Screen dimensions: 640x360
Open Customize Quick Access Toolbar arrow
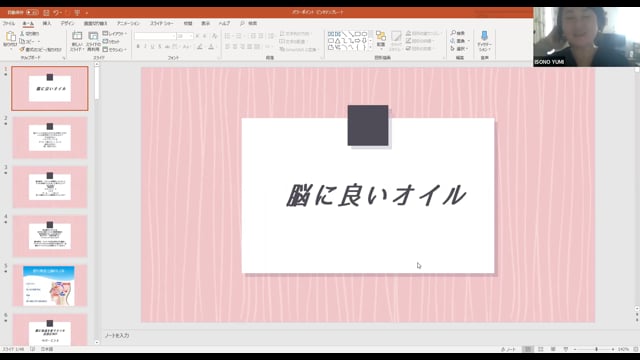click(87, 13)
